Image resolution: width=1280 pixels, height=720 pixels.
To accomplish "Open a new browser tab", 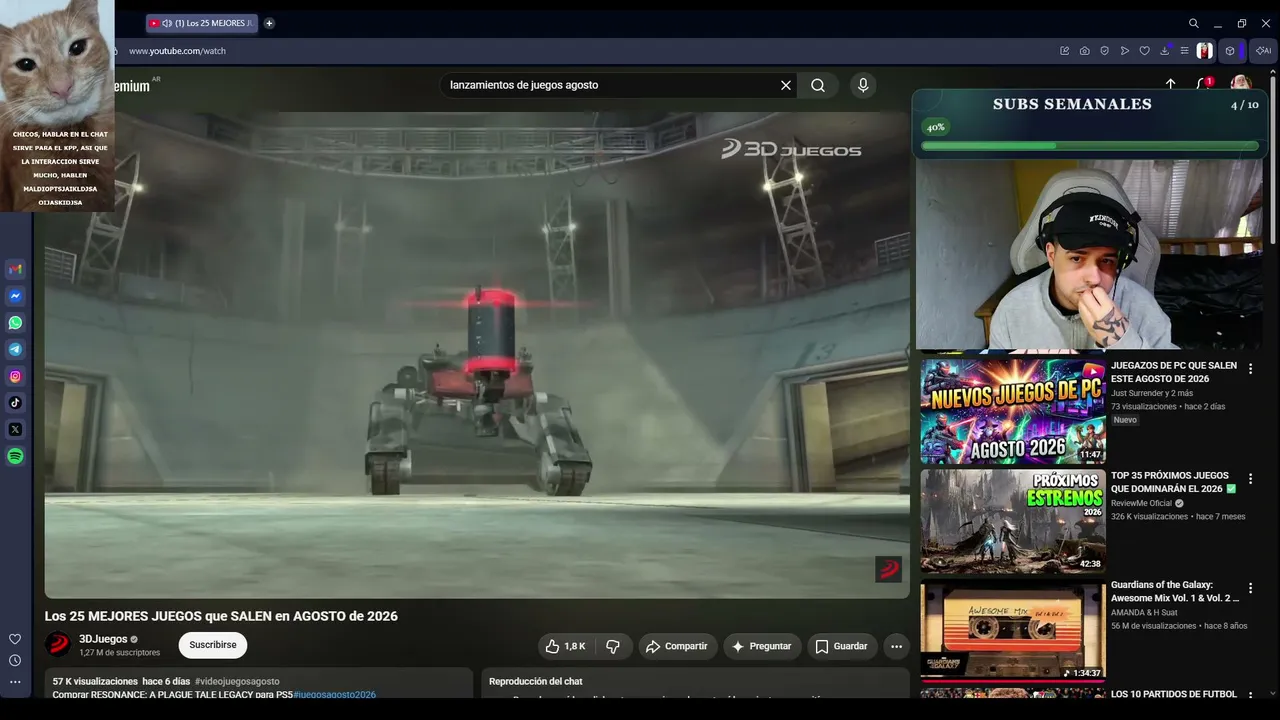I will pyautogui.click(x=269, y=23).
